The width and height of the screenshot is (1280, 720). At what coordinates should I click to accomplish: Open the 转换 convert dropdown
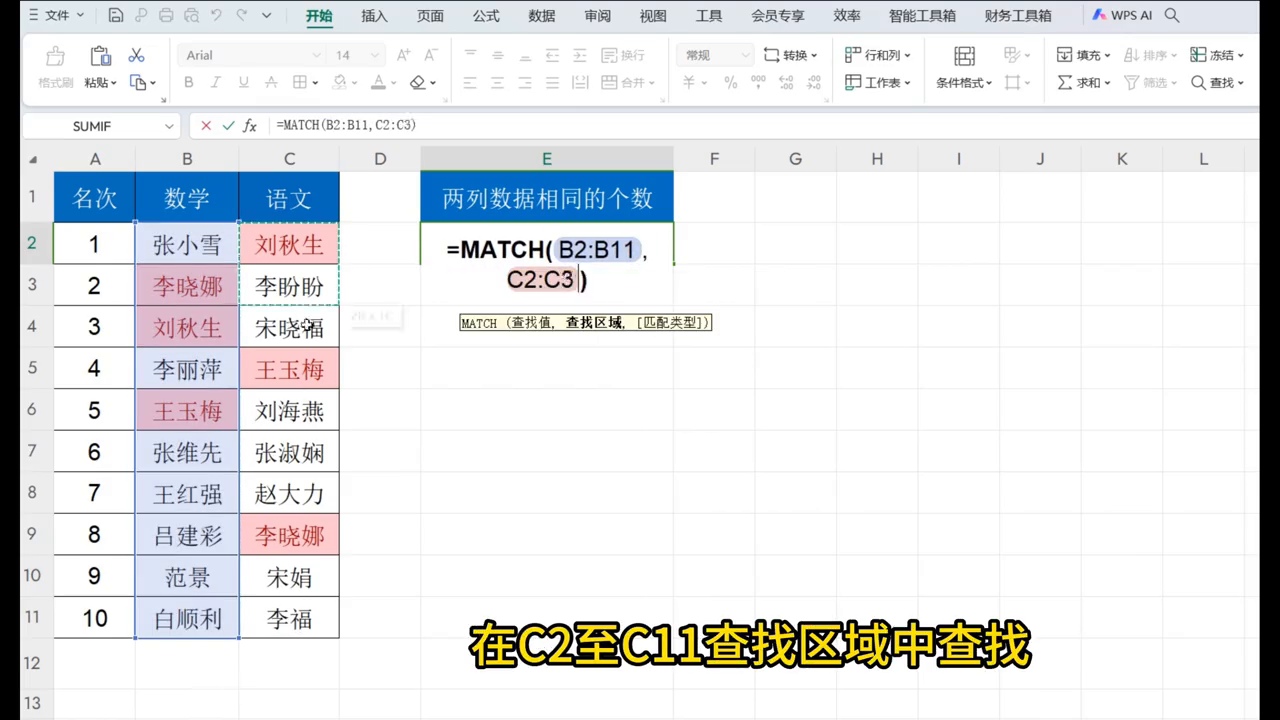(x=791, y=55)
